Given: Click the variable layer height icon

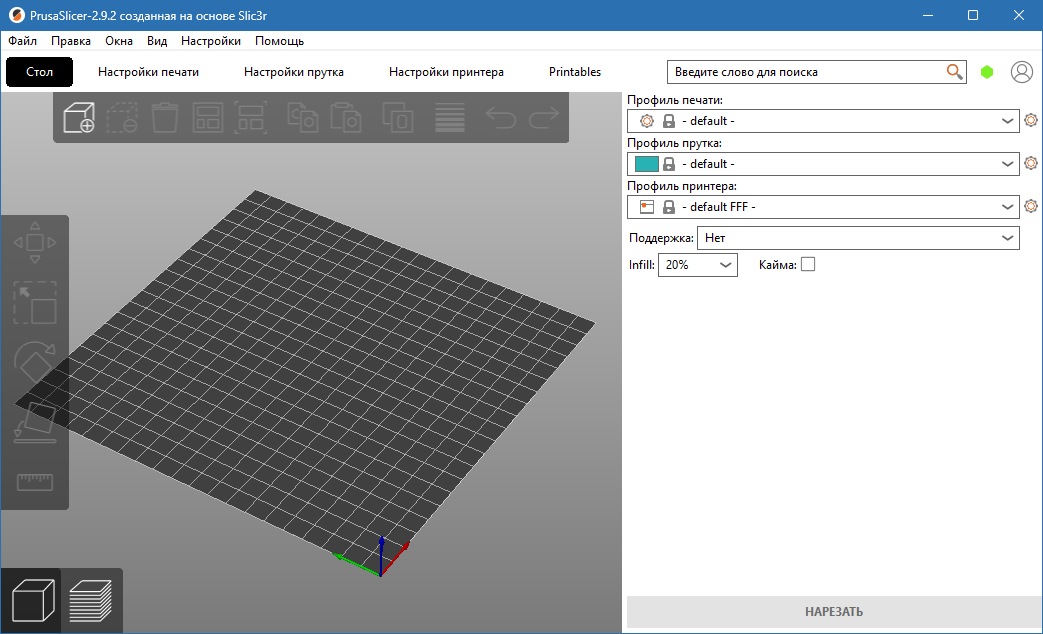Looking at the screenshot, I should [x=450, y=118].
